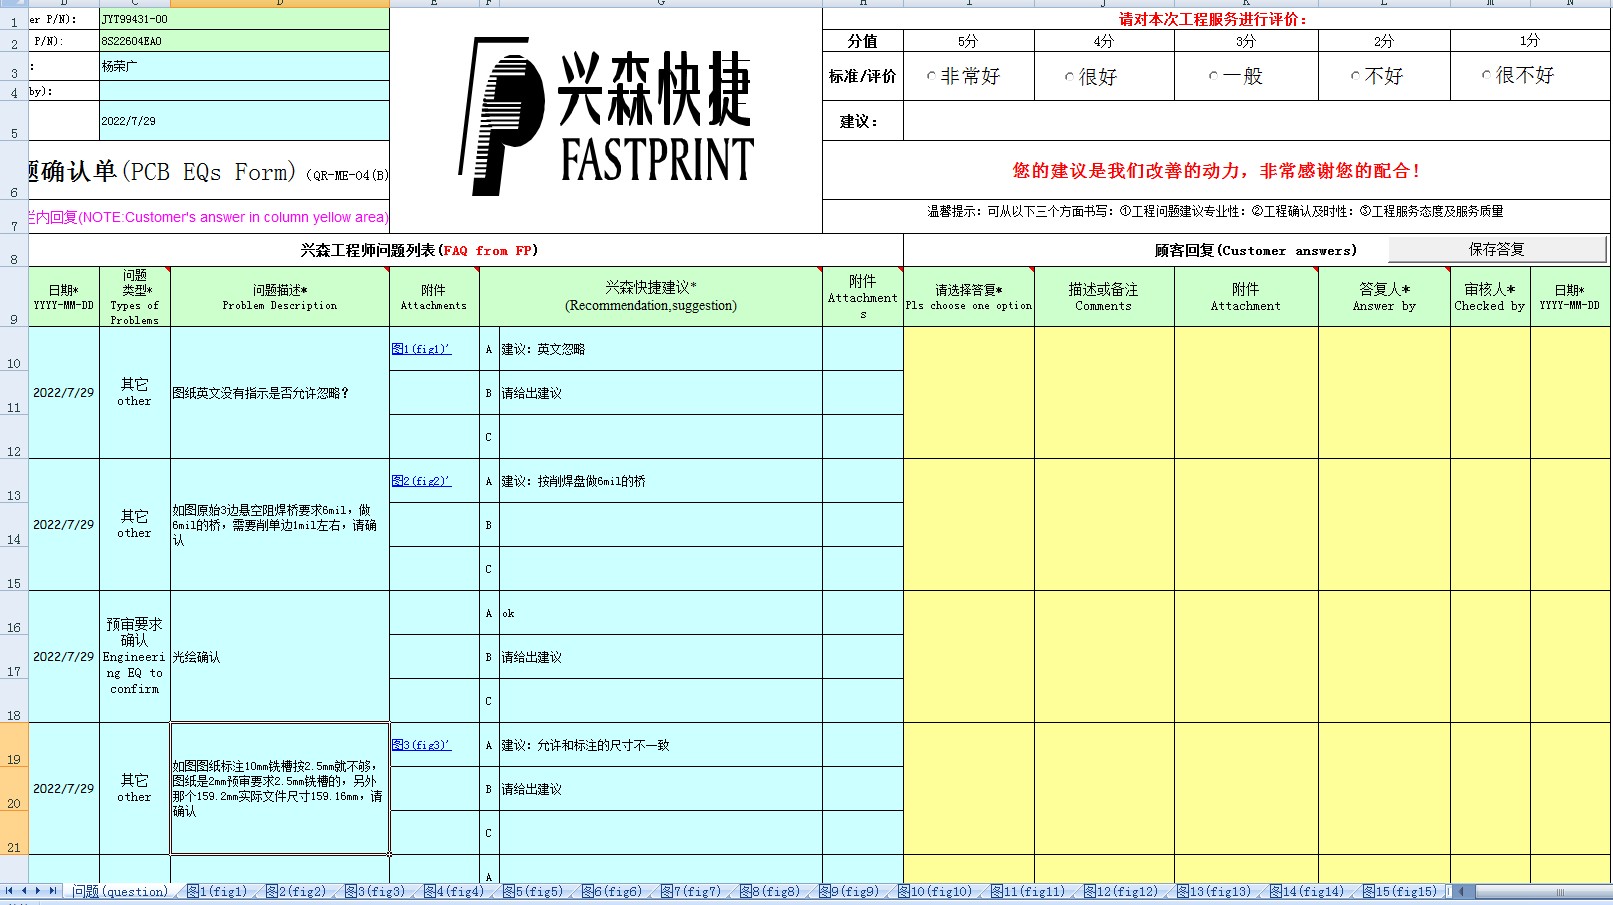The height and width of the screenshot is (905, 1613).
Task: Click the 兴森快捷建议 Recommendation column header
Action: (x=651, y=297)
